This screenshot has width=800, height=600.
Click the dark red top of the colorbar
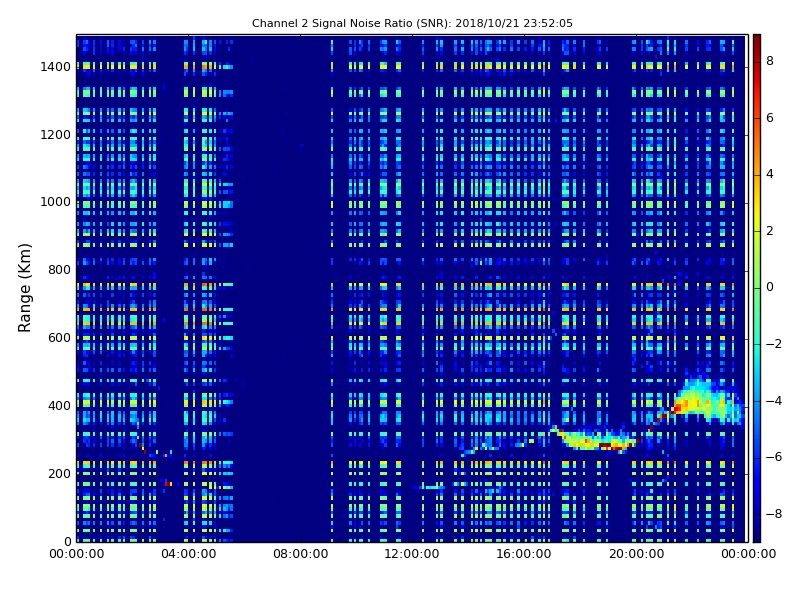click(757, 41)
